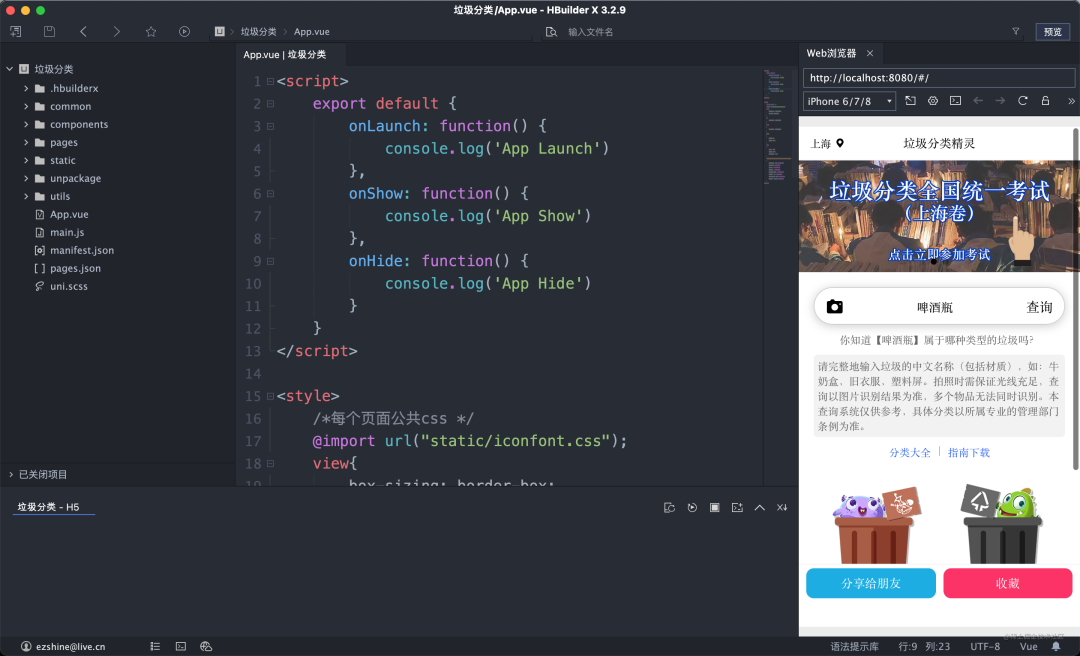Fold the style block at line 15

(x=271, y=396)
